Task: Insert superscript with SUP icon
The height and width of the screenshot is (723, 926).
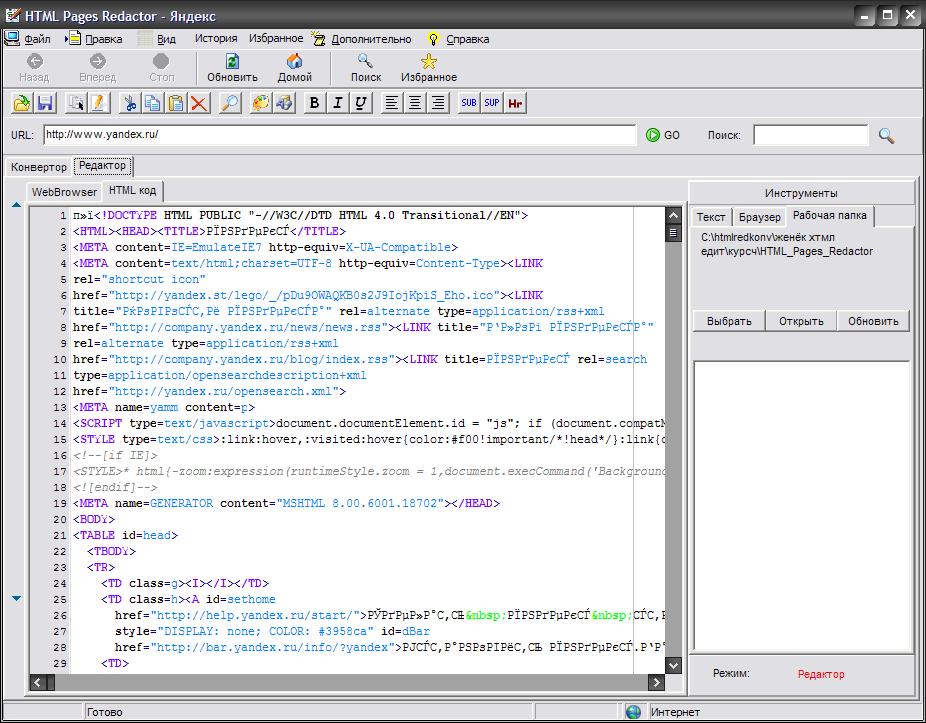Action: (x=492, y=103)
